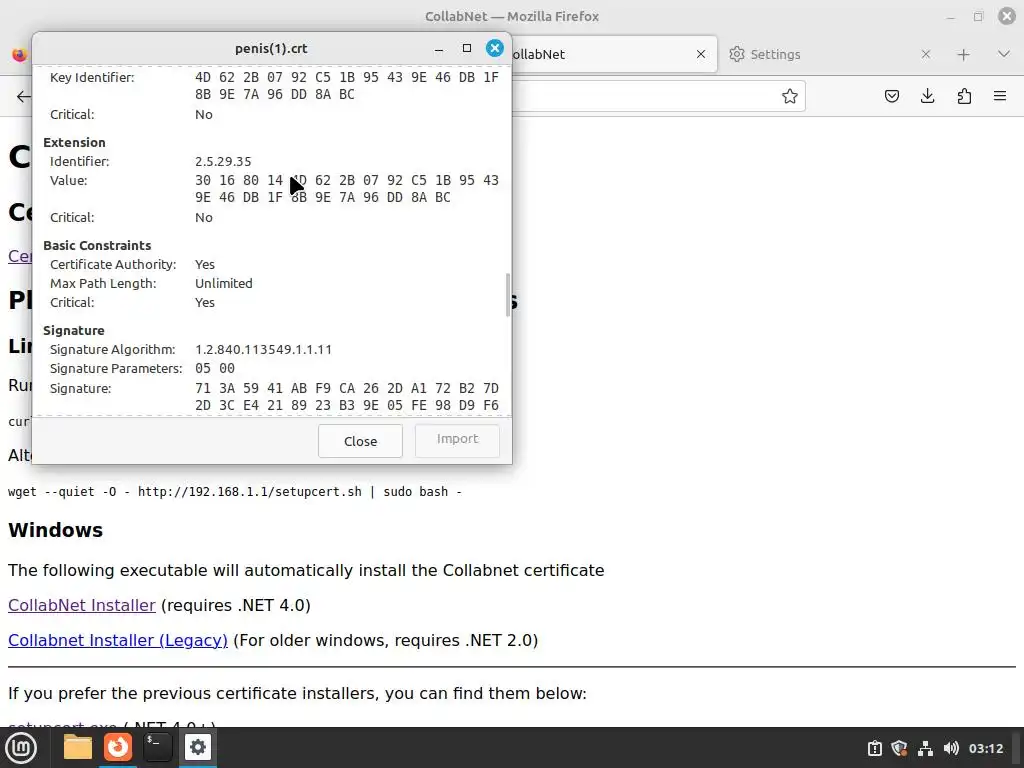Open the network connection tray icon

925,748
